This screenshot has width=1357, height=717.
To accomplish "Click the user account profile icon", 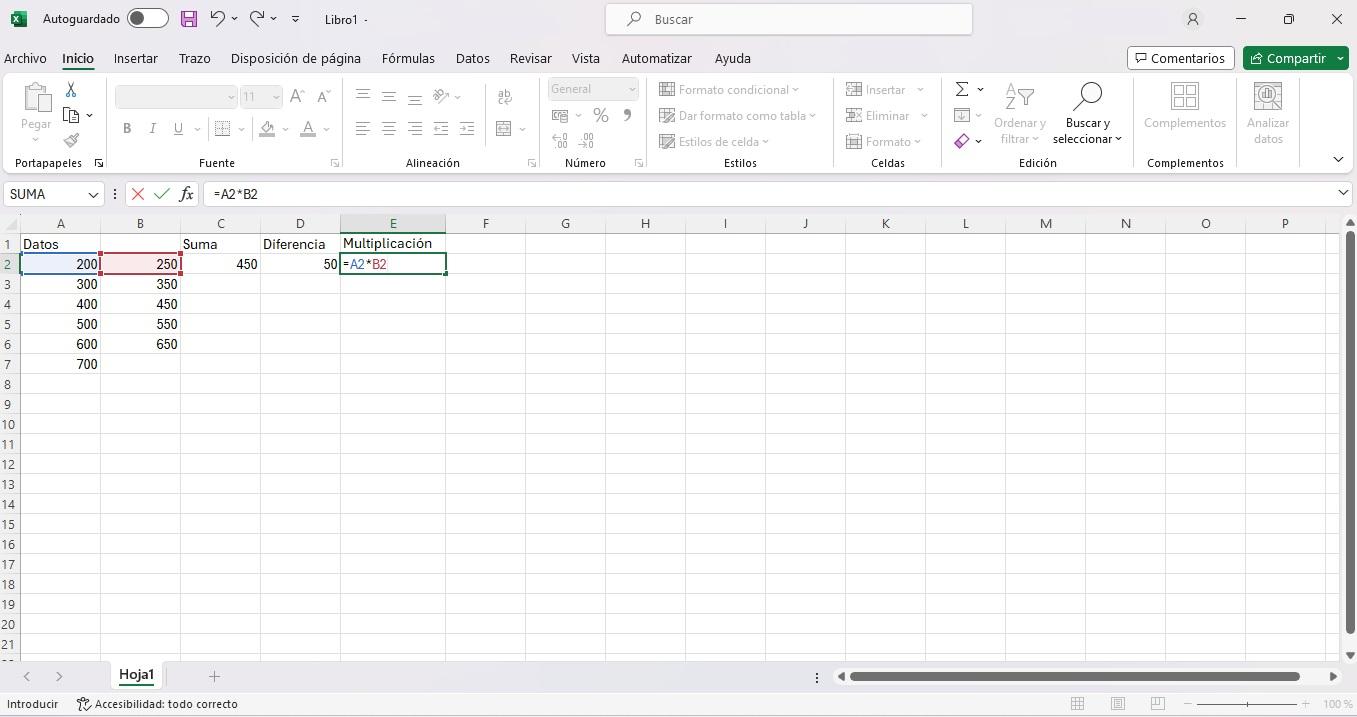I will click(x=1192, y=19).
